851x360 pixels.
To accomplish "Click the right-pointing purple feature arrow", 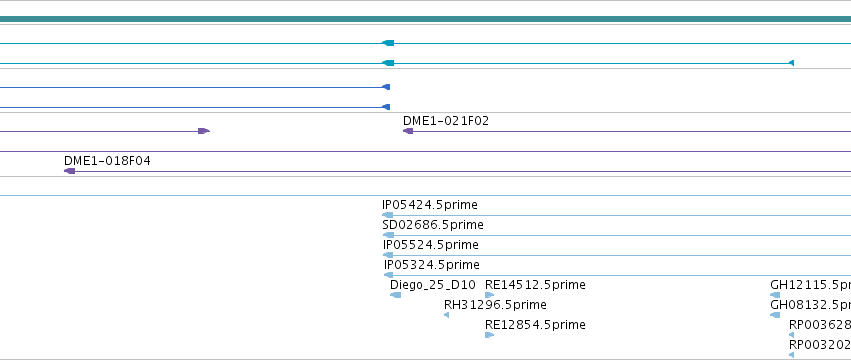I will click(204, 131).
